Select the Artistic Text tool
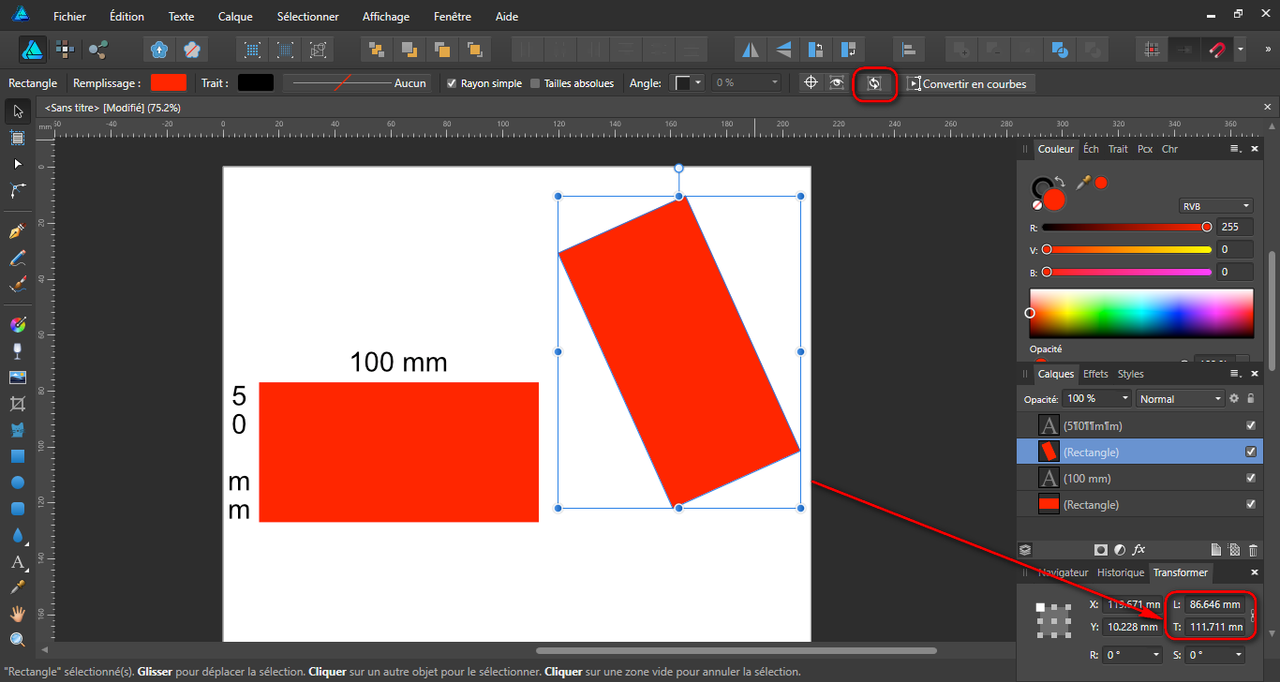This screenshot has width=1280, height=682. tap(17, 562)
